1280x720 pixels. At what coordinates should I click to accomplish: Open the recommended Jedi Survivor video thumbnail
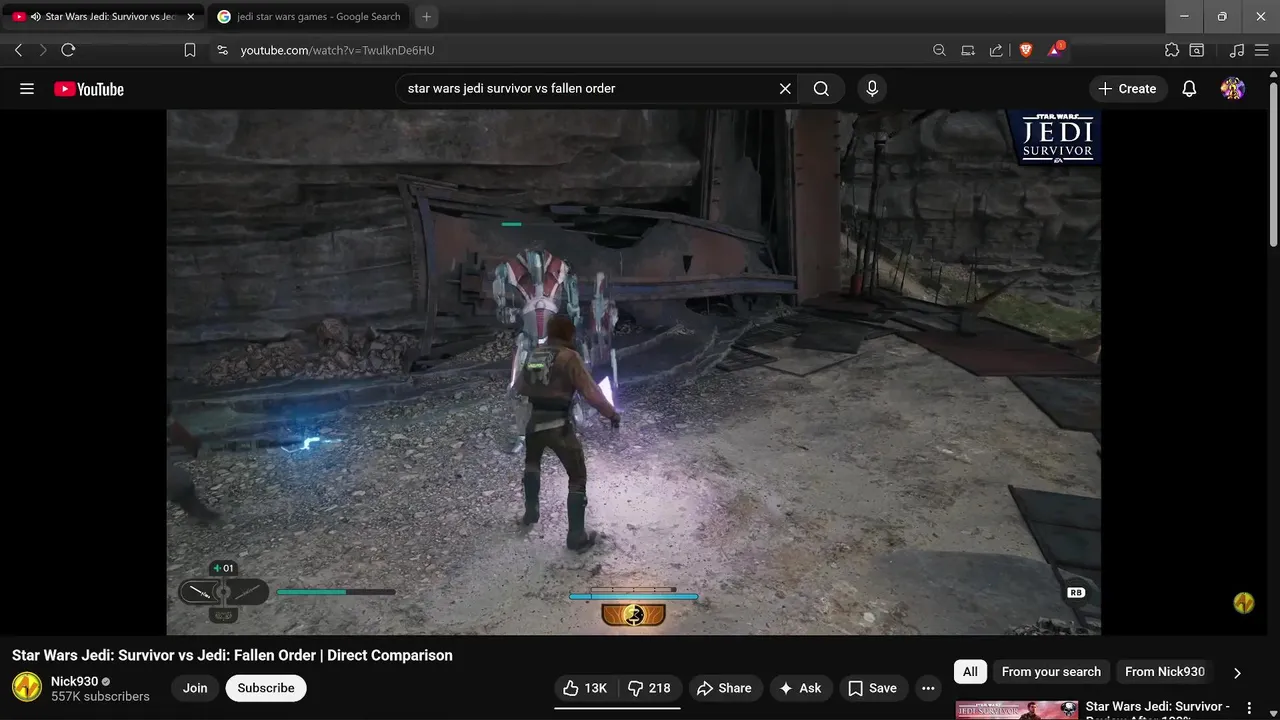click(x=1017, y=710)
